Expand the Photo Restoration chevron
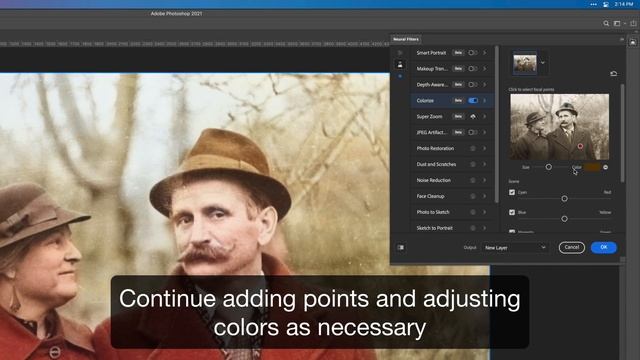 point(485,149)
